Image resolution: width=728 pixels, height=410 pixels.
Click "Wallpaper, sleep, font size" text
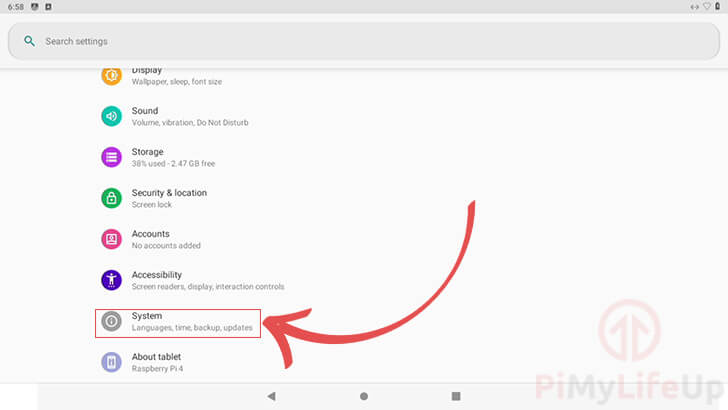[x=176, y=82]
